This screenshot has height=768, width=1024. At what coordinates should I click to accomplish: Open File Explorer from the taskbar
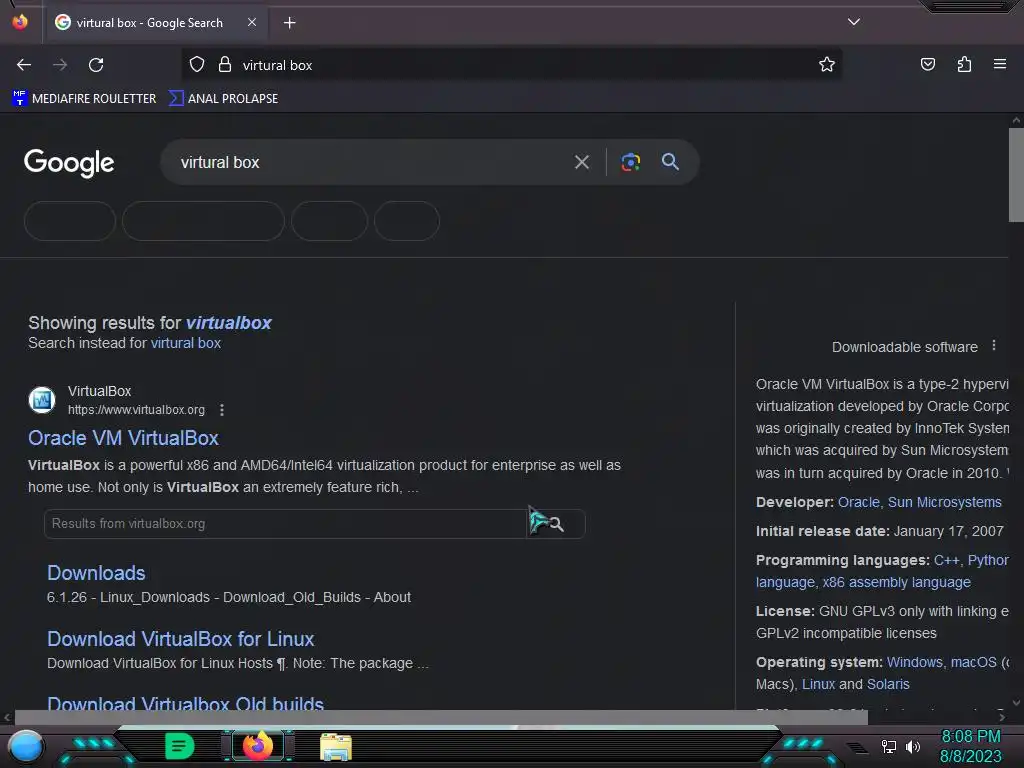pyautogui.click(x=336, y=747)
